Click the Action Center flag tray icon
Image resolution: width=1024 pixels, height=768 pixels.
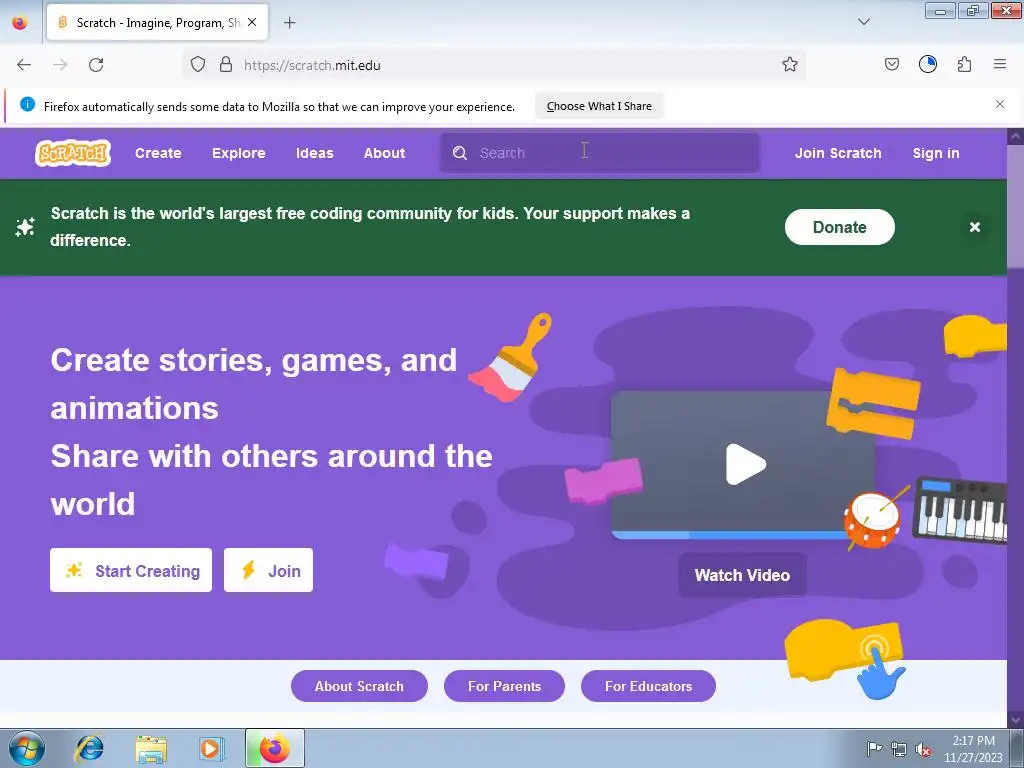coord(873,748)
